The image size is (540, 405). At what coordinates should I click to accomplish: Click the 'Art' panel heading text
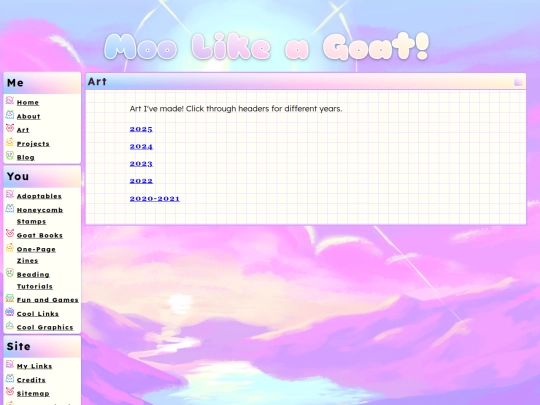click(97, 82)
